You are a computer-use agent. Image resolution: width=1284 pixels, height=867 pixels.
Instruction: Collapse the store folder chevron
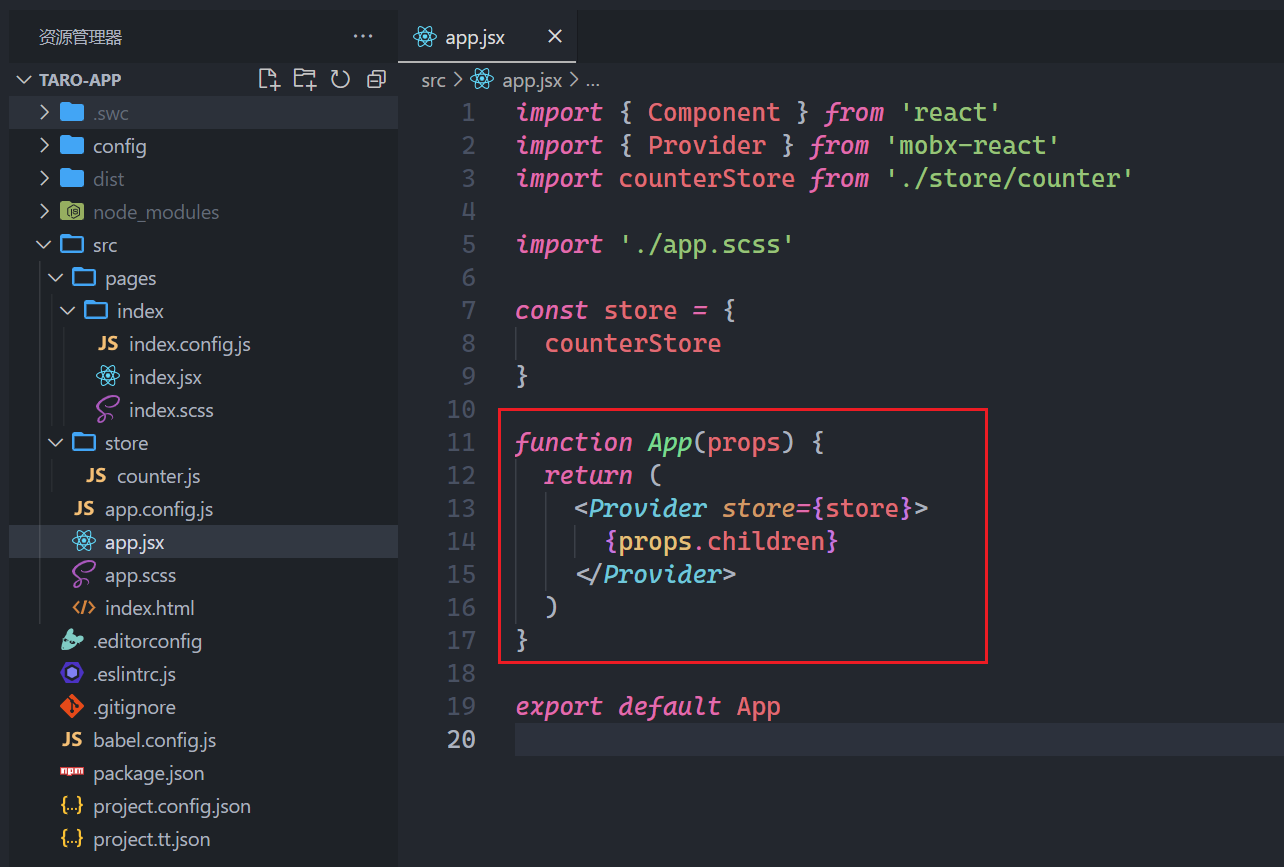coord(56,443)
